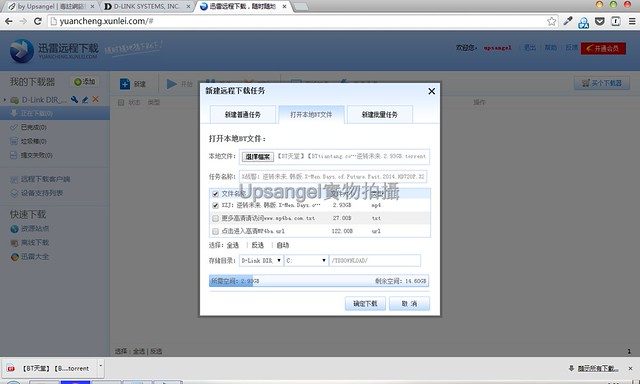Click the eyedropper extension icon
The width and height of the screenshot is (640, 384).
(x=568, y=21)
